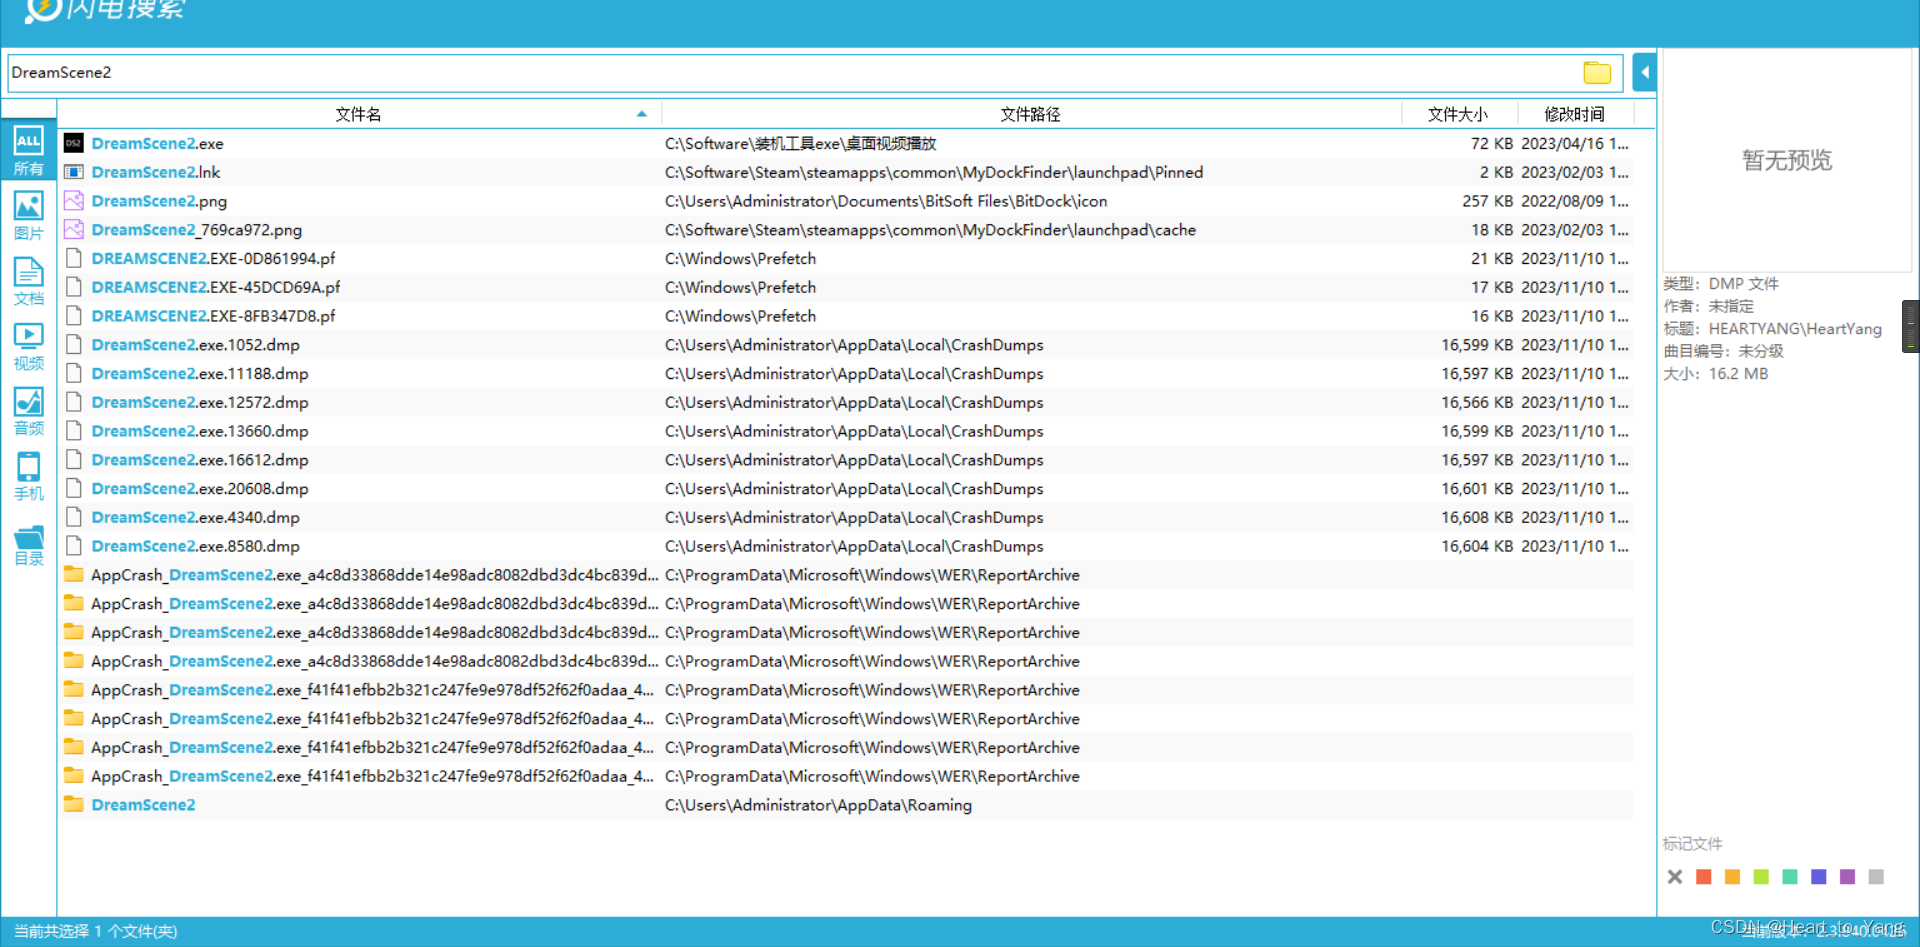Viewport: 1920px width, 947px height.
Task: Select the ALL (所有) files category
Action: 28,151
